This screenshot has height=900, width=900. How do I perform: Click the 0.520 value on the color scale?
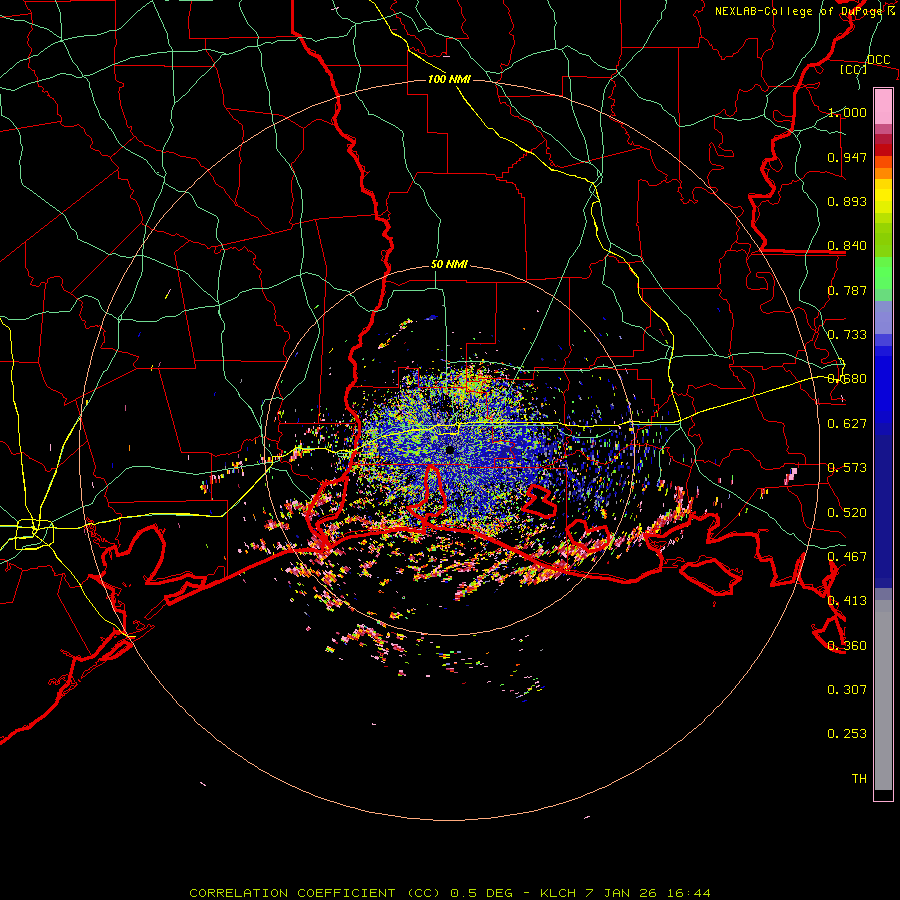(x=847, y=513)
